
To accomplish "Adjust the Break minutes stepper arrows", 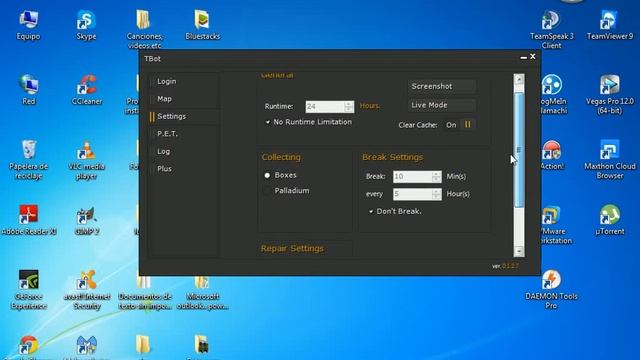I will (x=436, y=176).
